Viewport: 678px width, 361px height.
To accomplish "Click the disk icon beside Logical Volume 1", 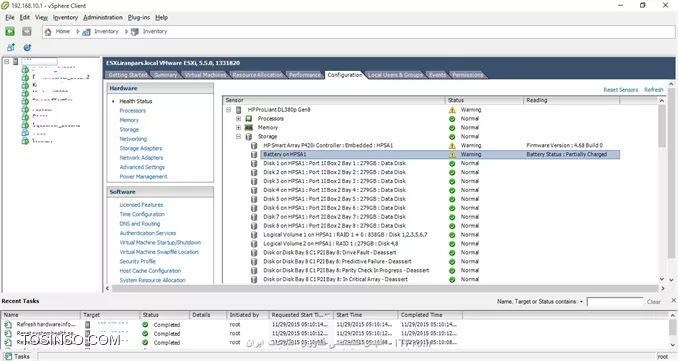I will pos(254,235).
